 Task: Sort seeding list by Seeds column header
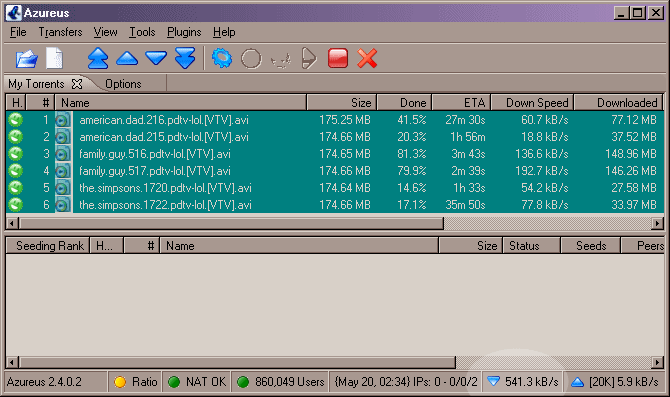591,246
